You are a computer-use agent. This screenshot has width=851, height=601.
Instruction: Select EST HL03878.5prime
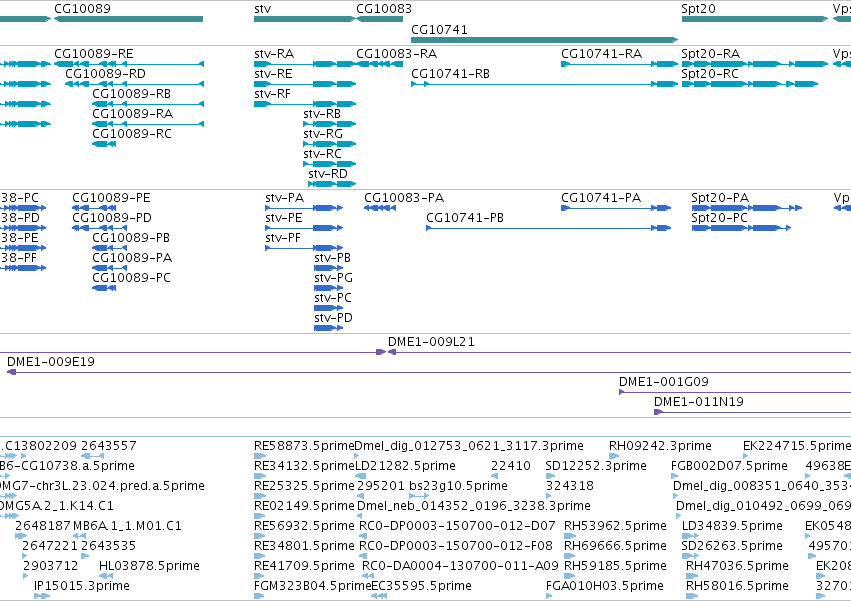(106, 576)
